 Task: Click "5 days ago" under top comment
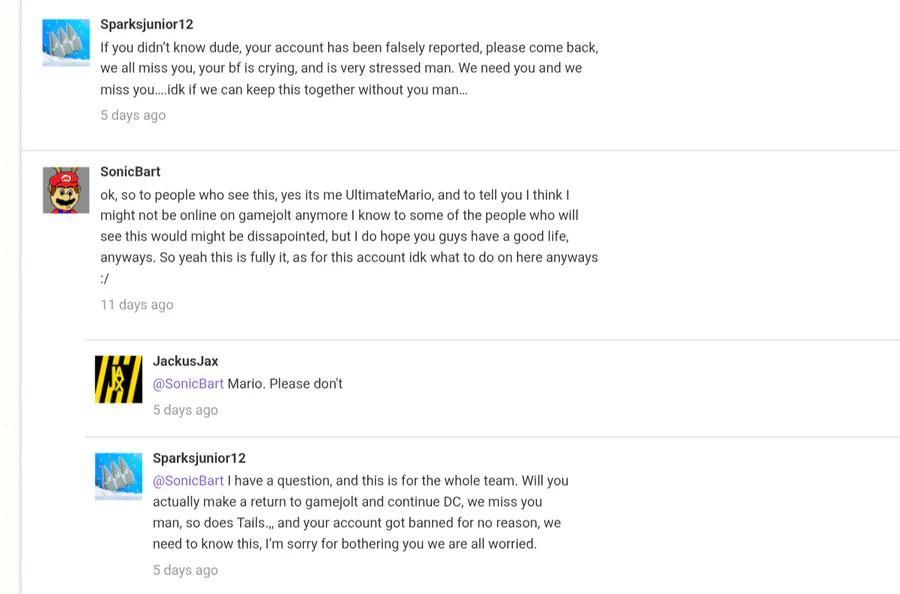pyautogui.click(x=133, y=115)
